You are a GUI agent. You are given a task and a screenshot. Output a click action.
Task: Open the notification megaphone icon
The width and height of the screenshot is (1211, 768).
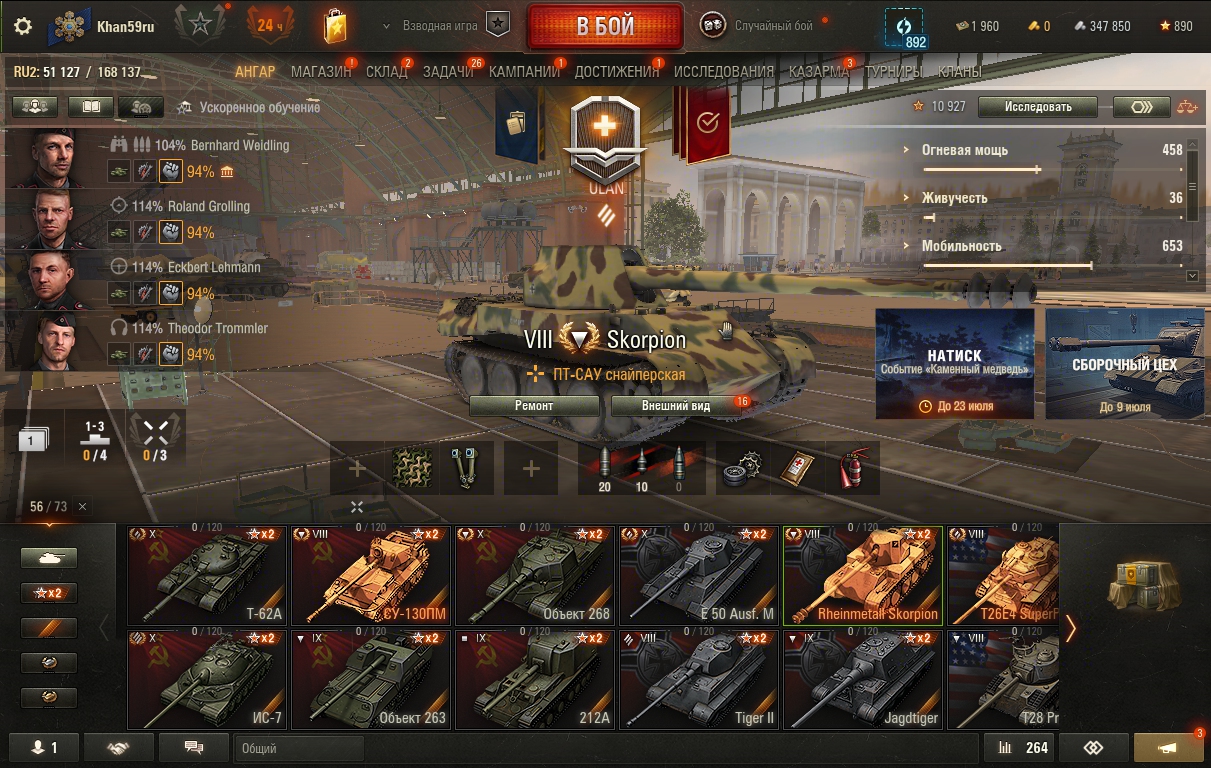click(x=1168, y=747)
